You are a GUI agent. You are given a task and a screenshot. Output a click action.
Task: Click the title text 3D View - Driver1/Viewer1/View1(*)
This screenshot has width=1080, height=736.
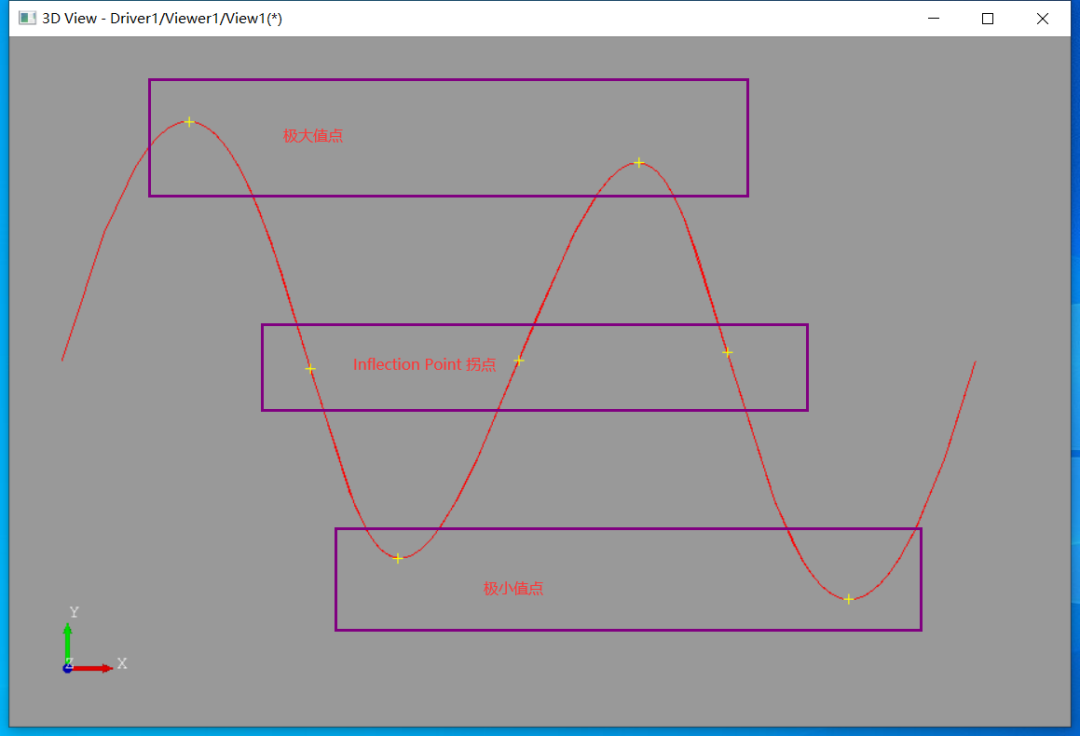162,19
